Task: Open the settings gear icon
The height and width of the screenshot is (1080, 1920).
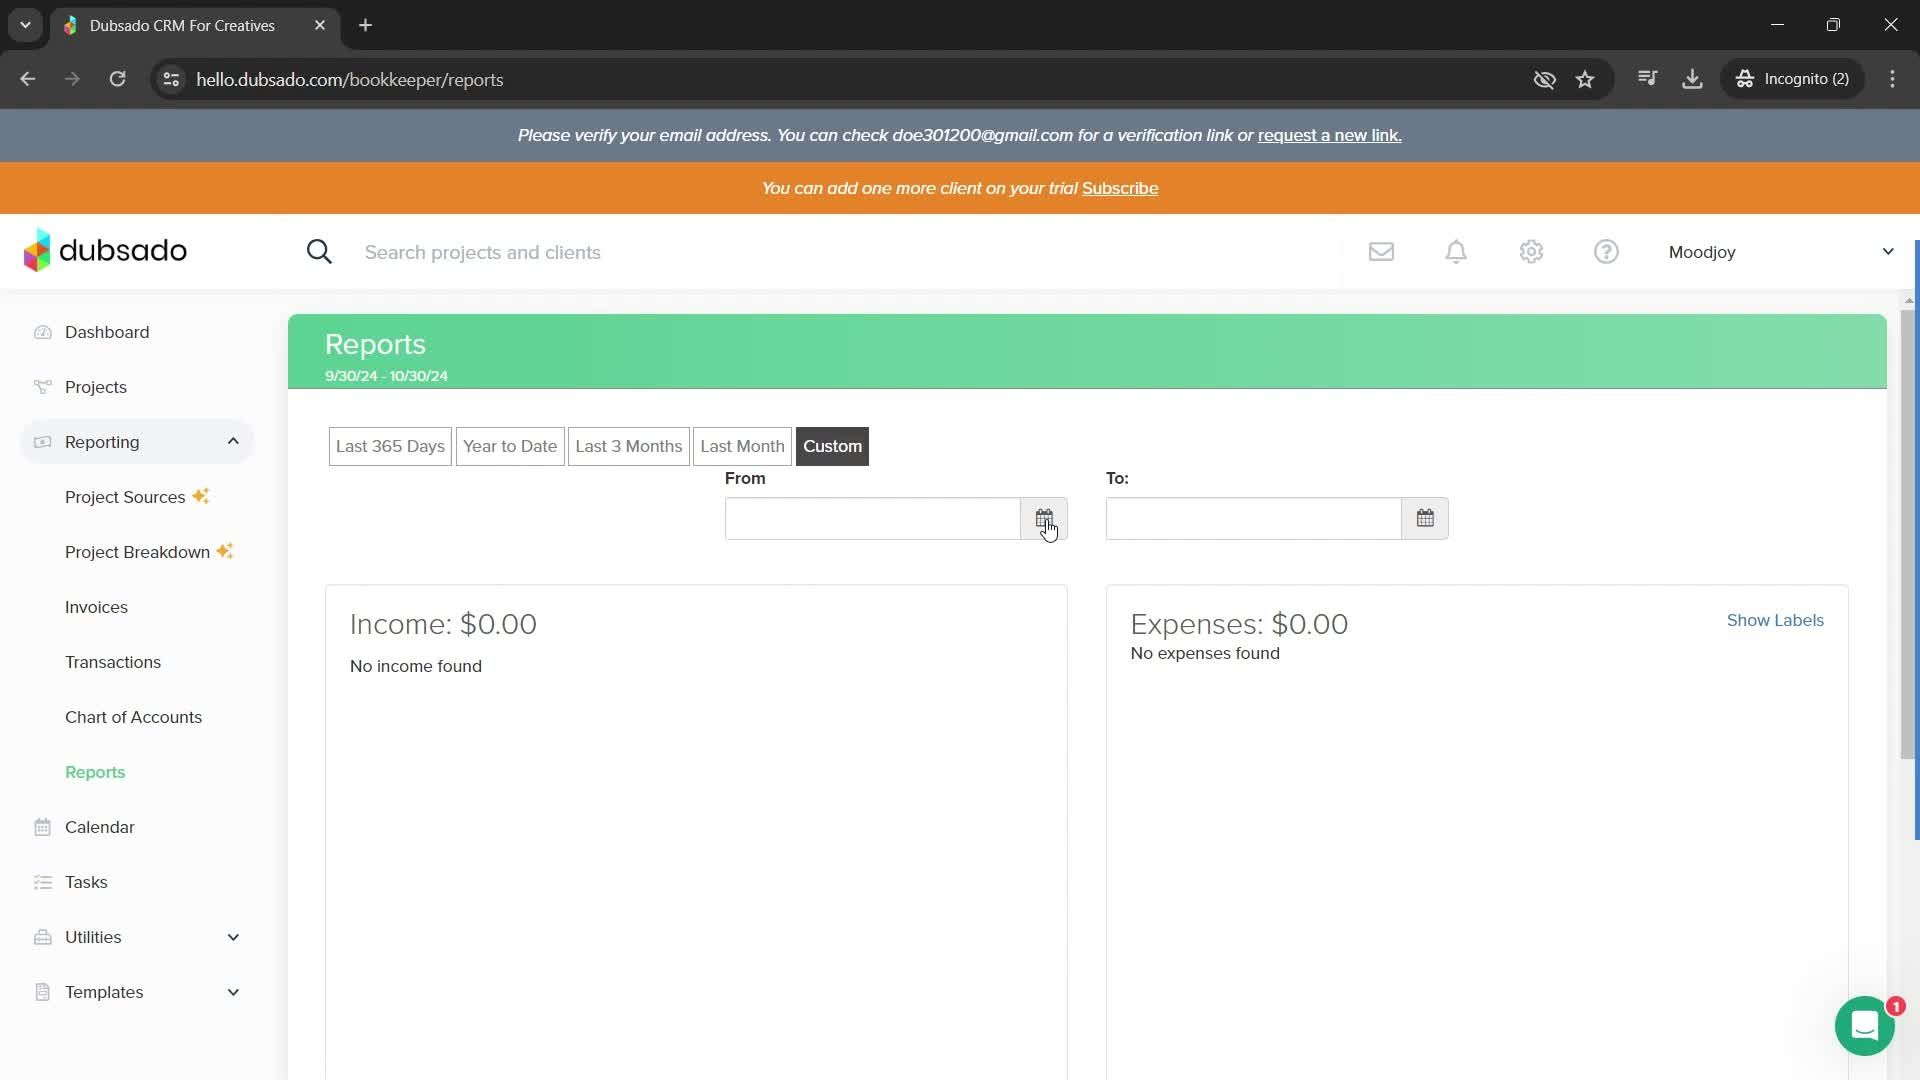Action: click(1531, 252)
